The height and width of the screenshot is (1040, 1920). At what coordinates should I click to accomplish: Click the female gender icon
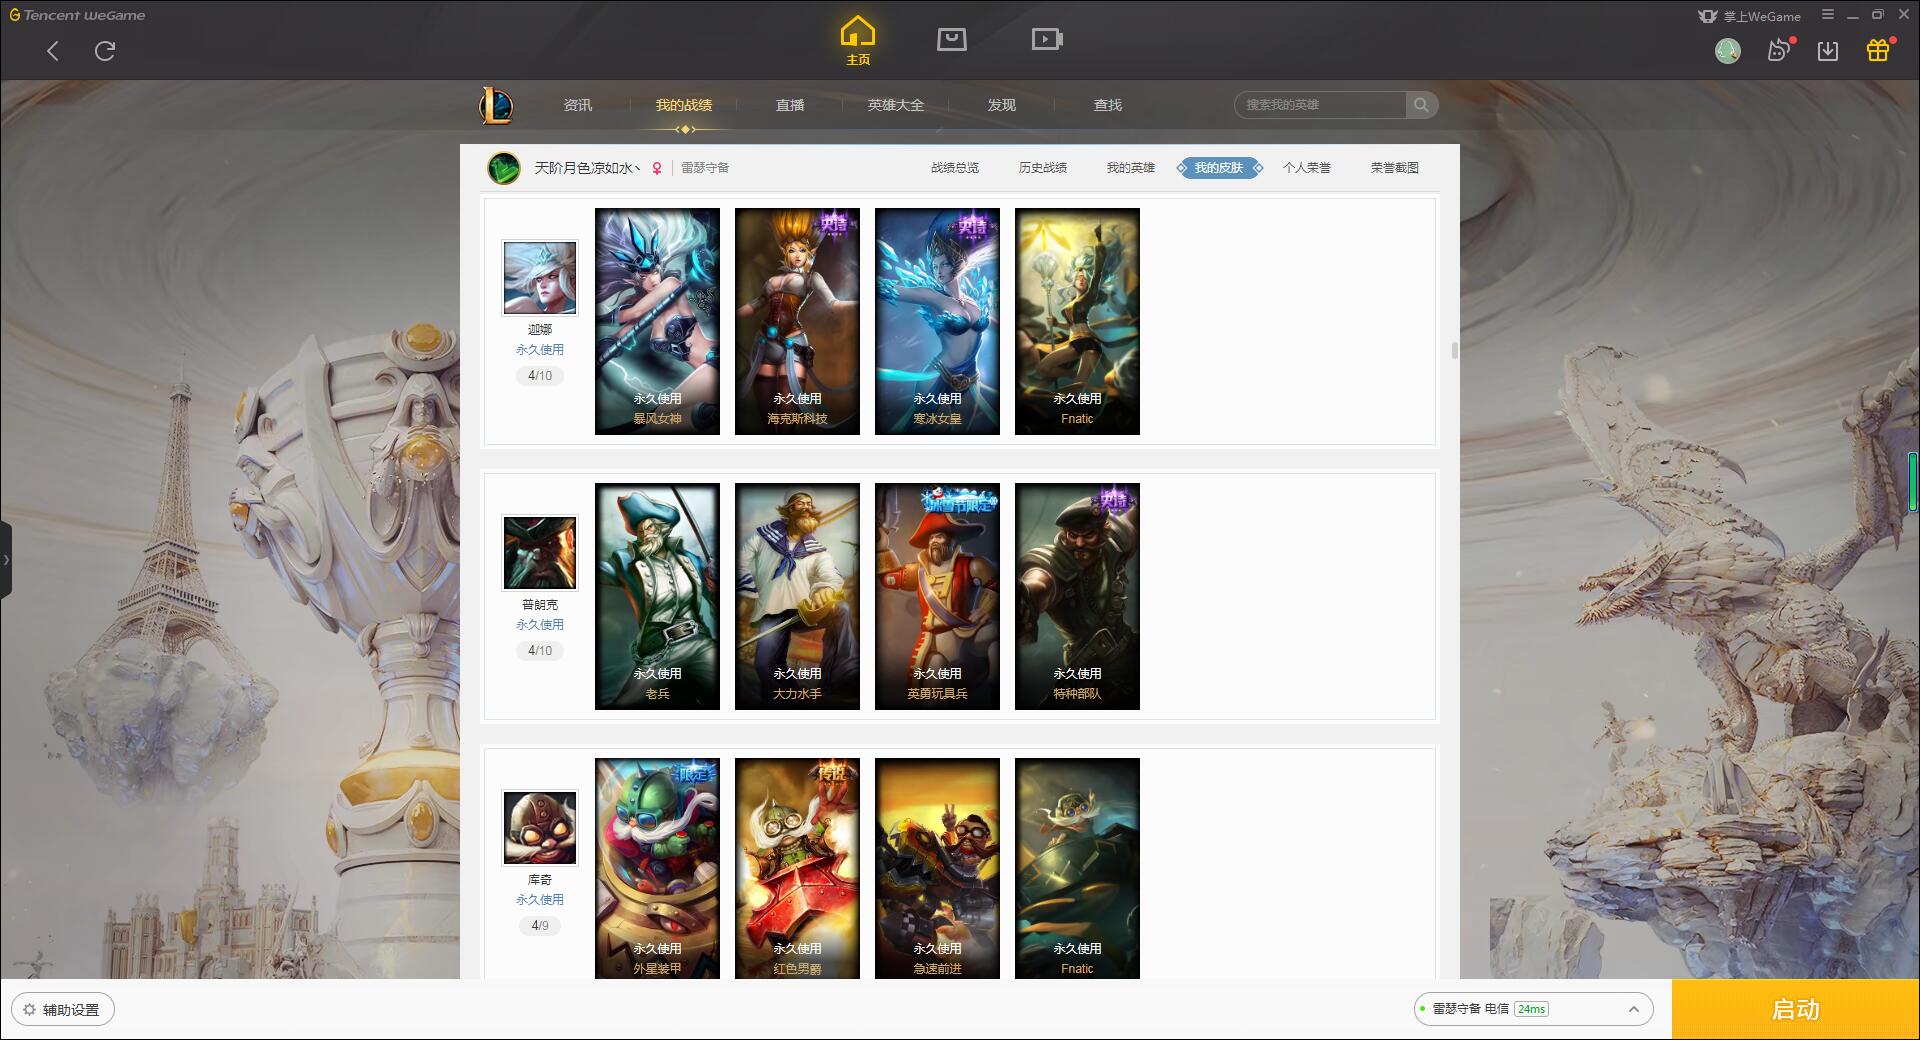[657, 168]
